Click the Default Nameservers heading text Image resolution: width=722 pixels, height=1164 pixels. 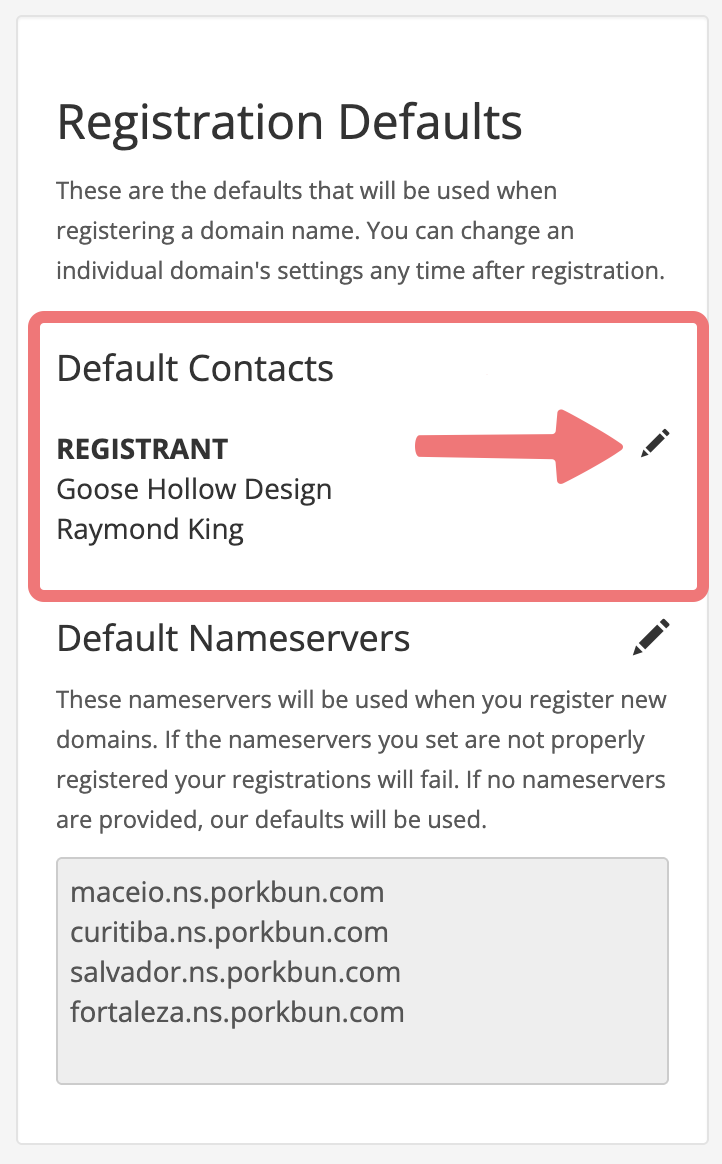[233, 637]
